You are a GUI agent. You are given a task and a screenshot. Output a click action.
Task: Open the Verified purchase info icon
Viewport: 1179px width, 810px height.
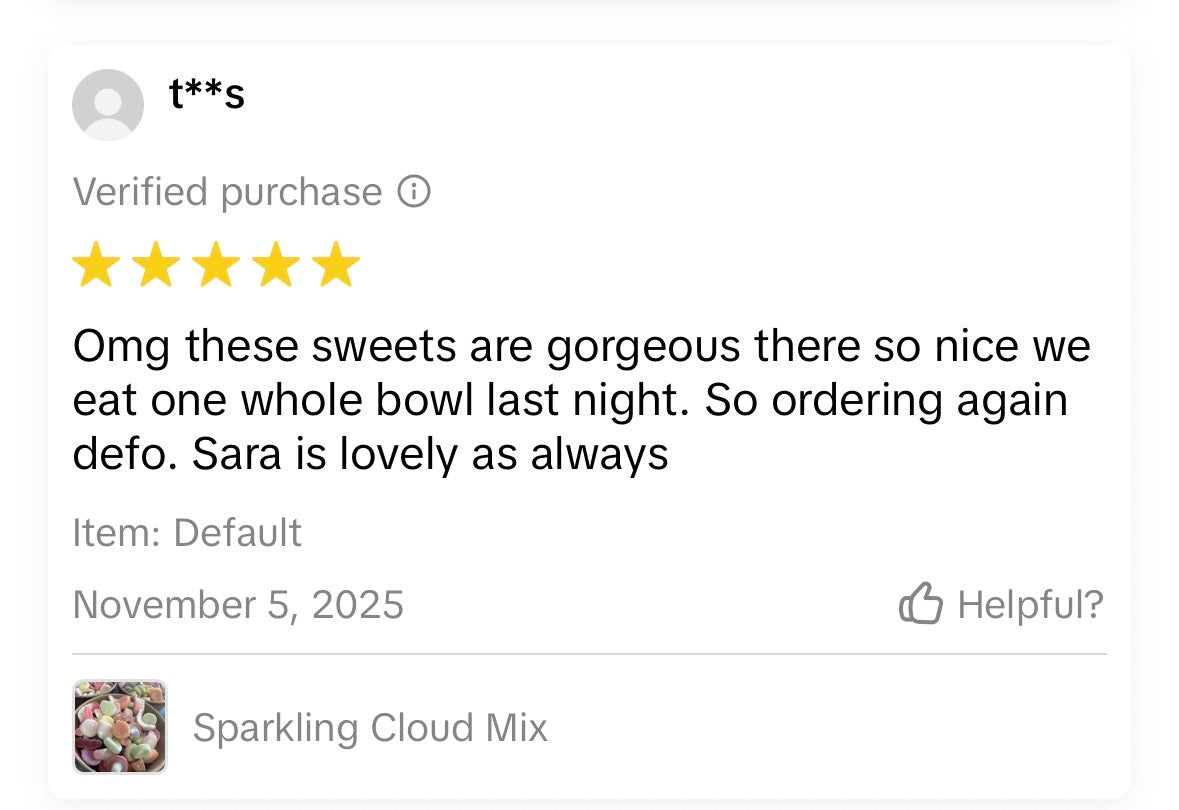(x=414, y=191)
